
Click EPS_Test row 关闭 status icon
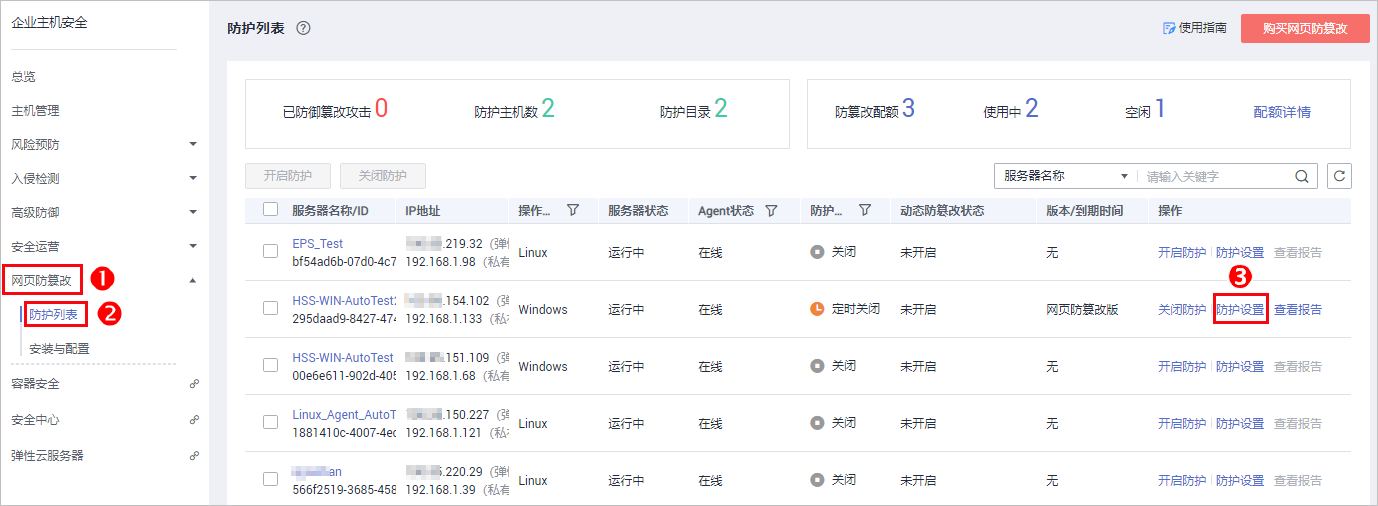817,252
